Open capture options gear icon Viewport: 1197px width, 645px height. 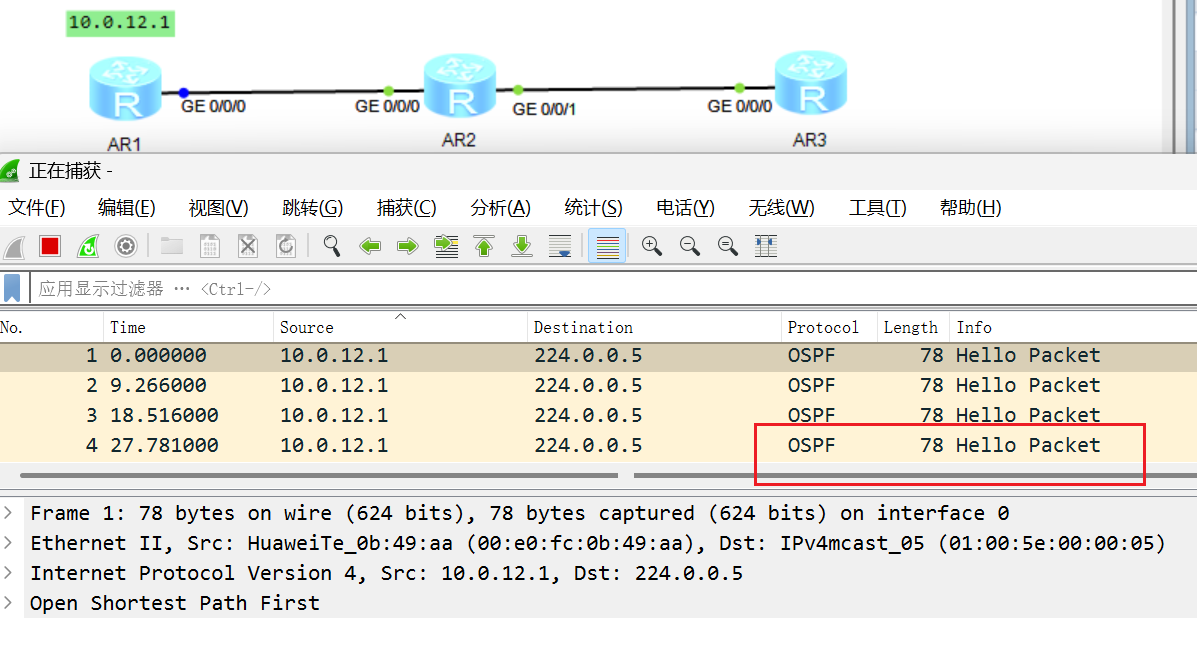pyautogui.click(x=126, y=246)
